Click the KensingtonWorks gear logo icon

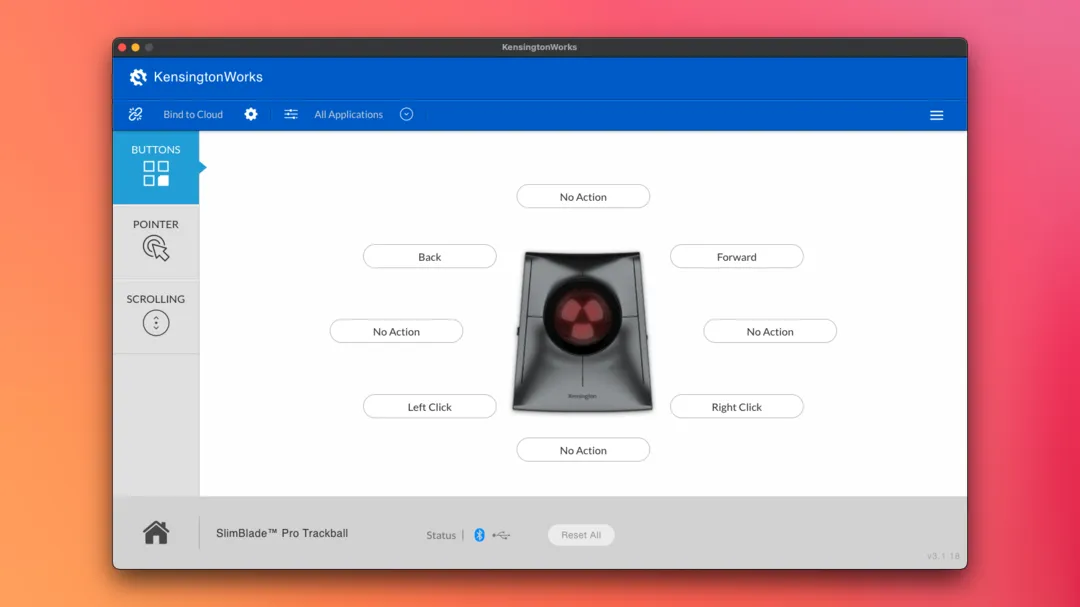coord(138,77)
